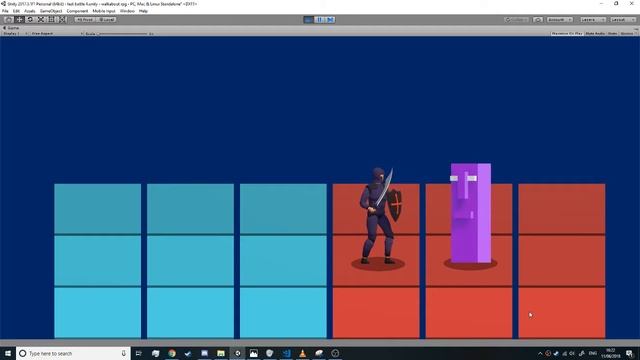
Task: Open the Window menu
Action: [x=127, y=11]
